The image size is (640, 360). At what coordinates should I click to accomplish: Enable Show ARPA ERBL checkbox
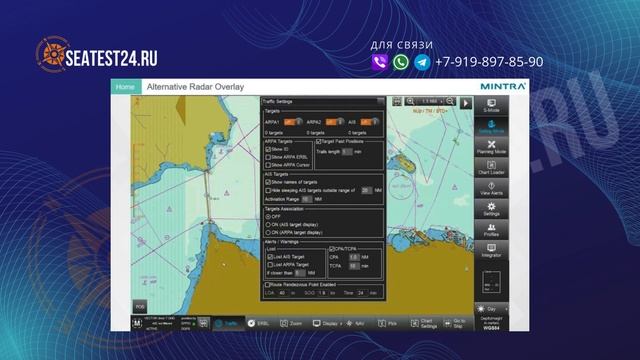[x=268, y=157]
